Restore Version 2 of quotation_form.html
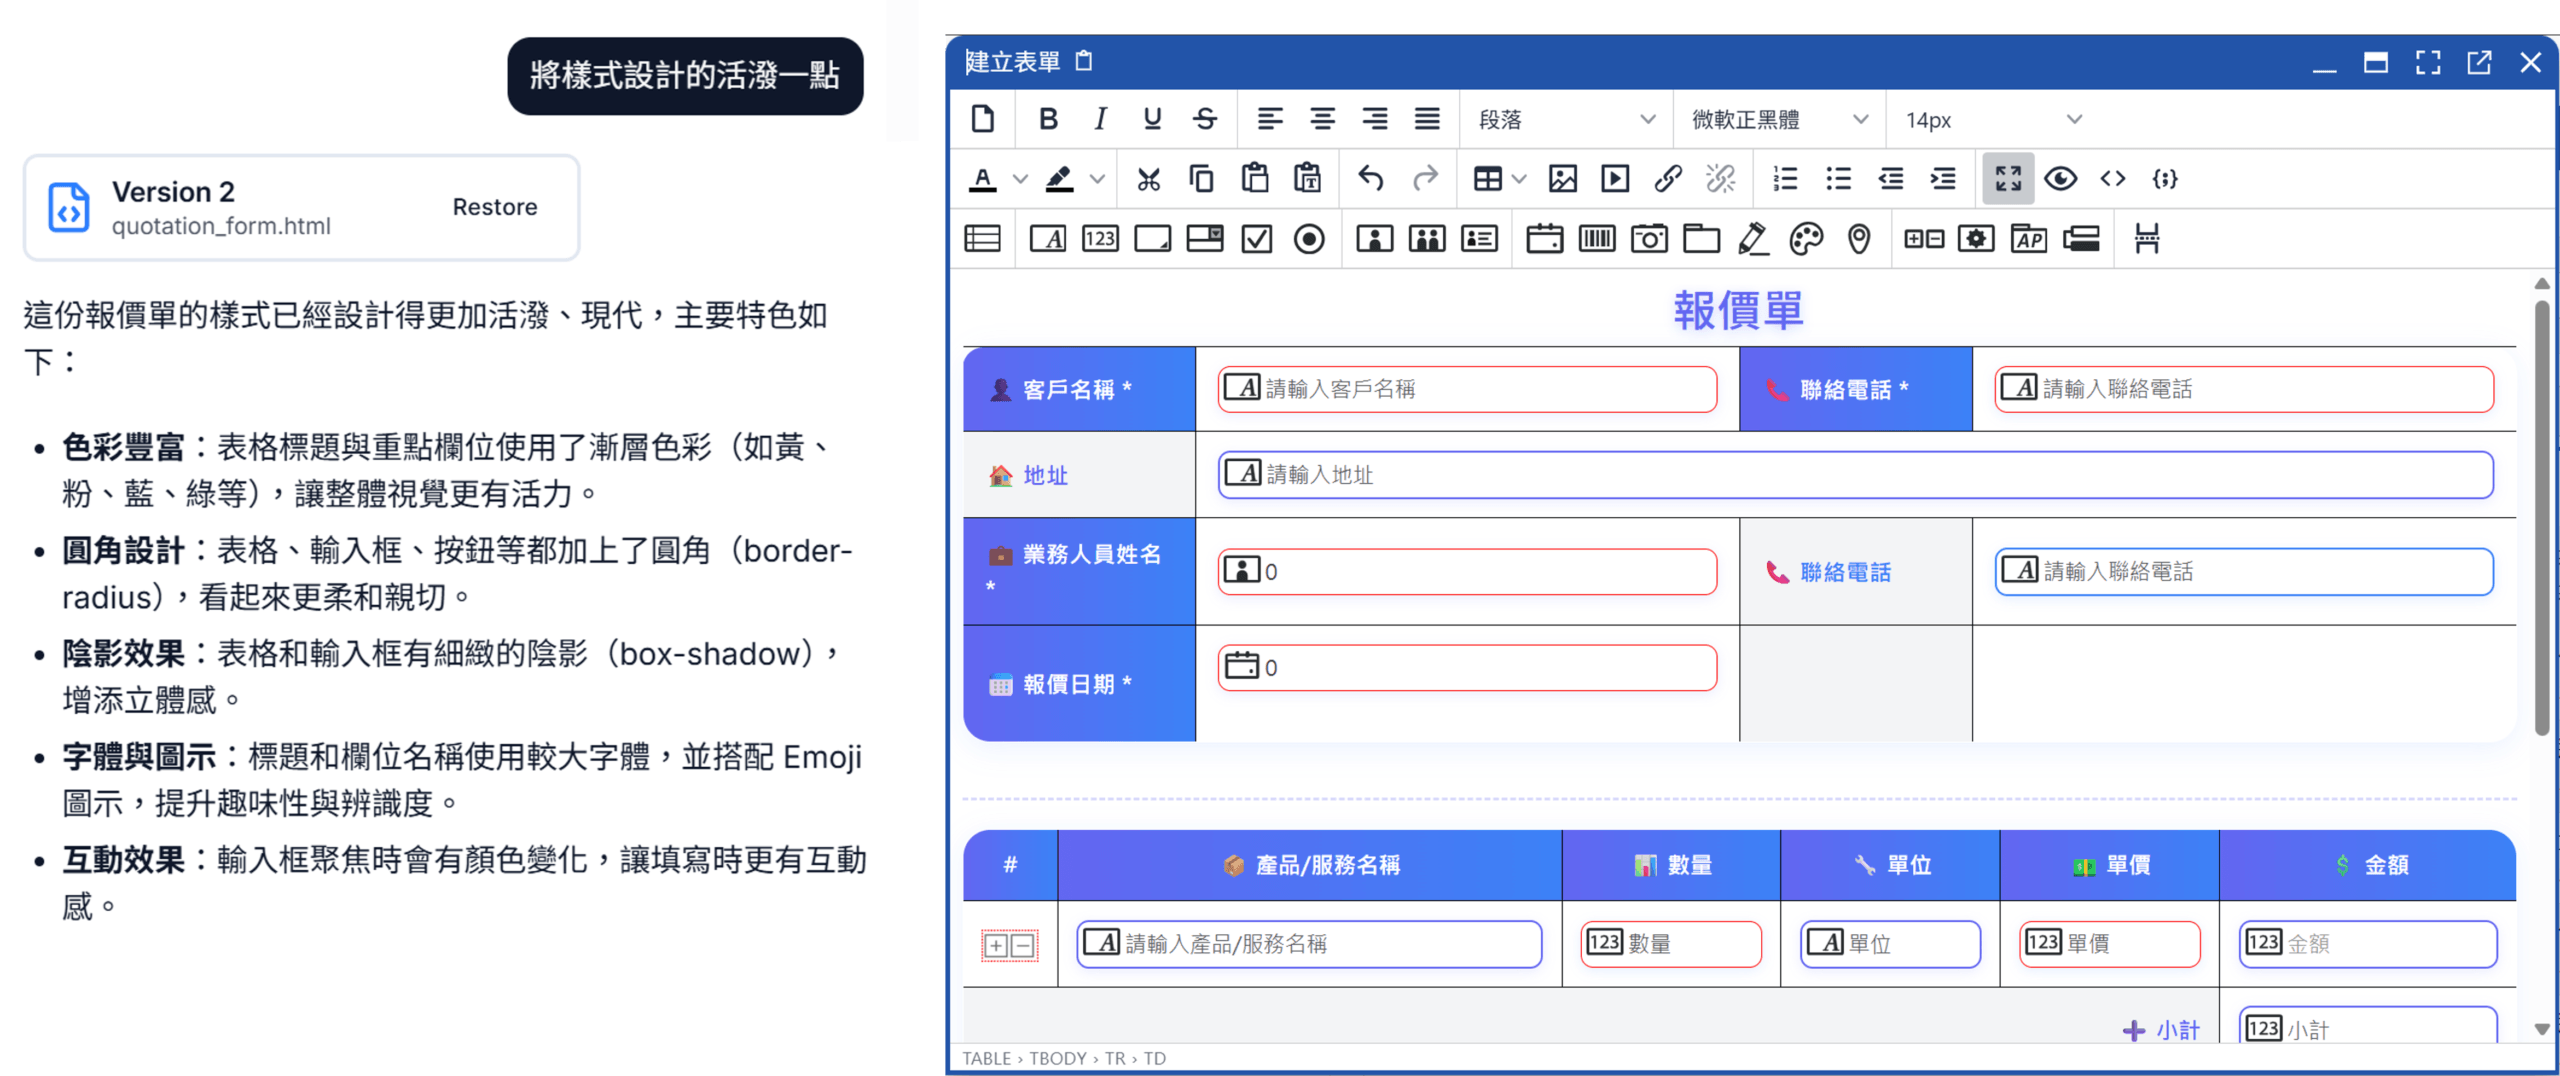Viewport: 2560px width, 1076px height. [494, 207]
